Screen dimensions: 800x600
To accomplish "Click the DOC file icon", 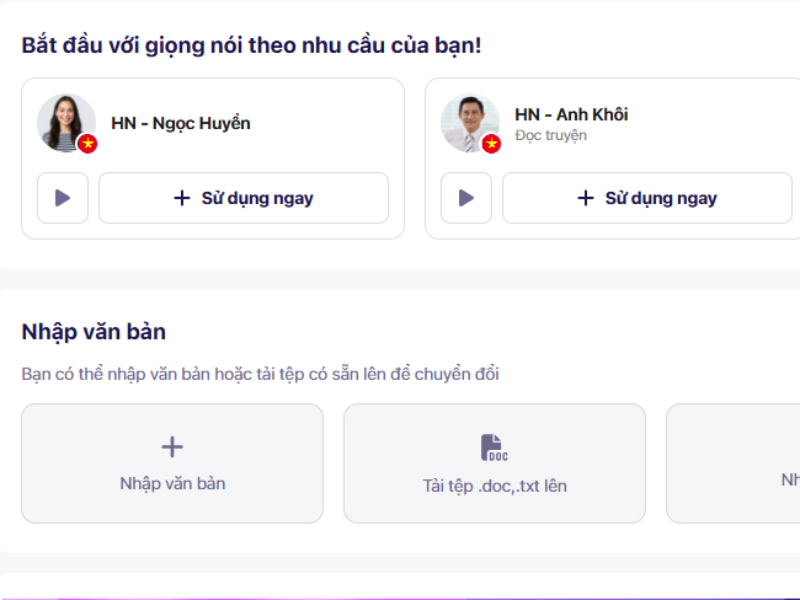I will 494,447.
